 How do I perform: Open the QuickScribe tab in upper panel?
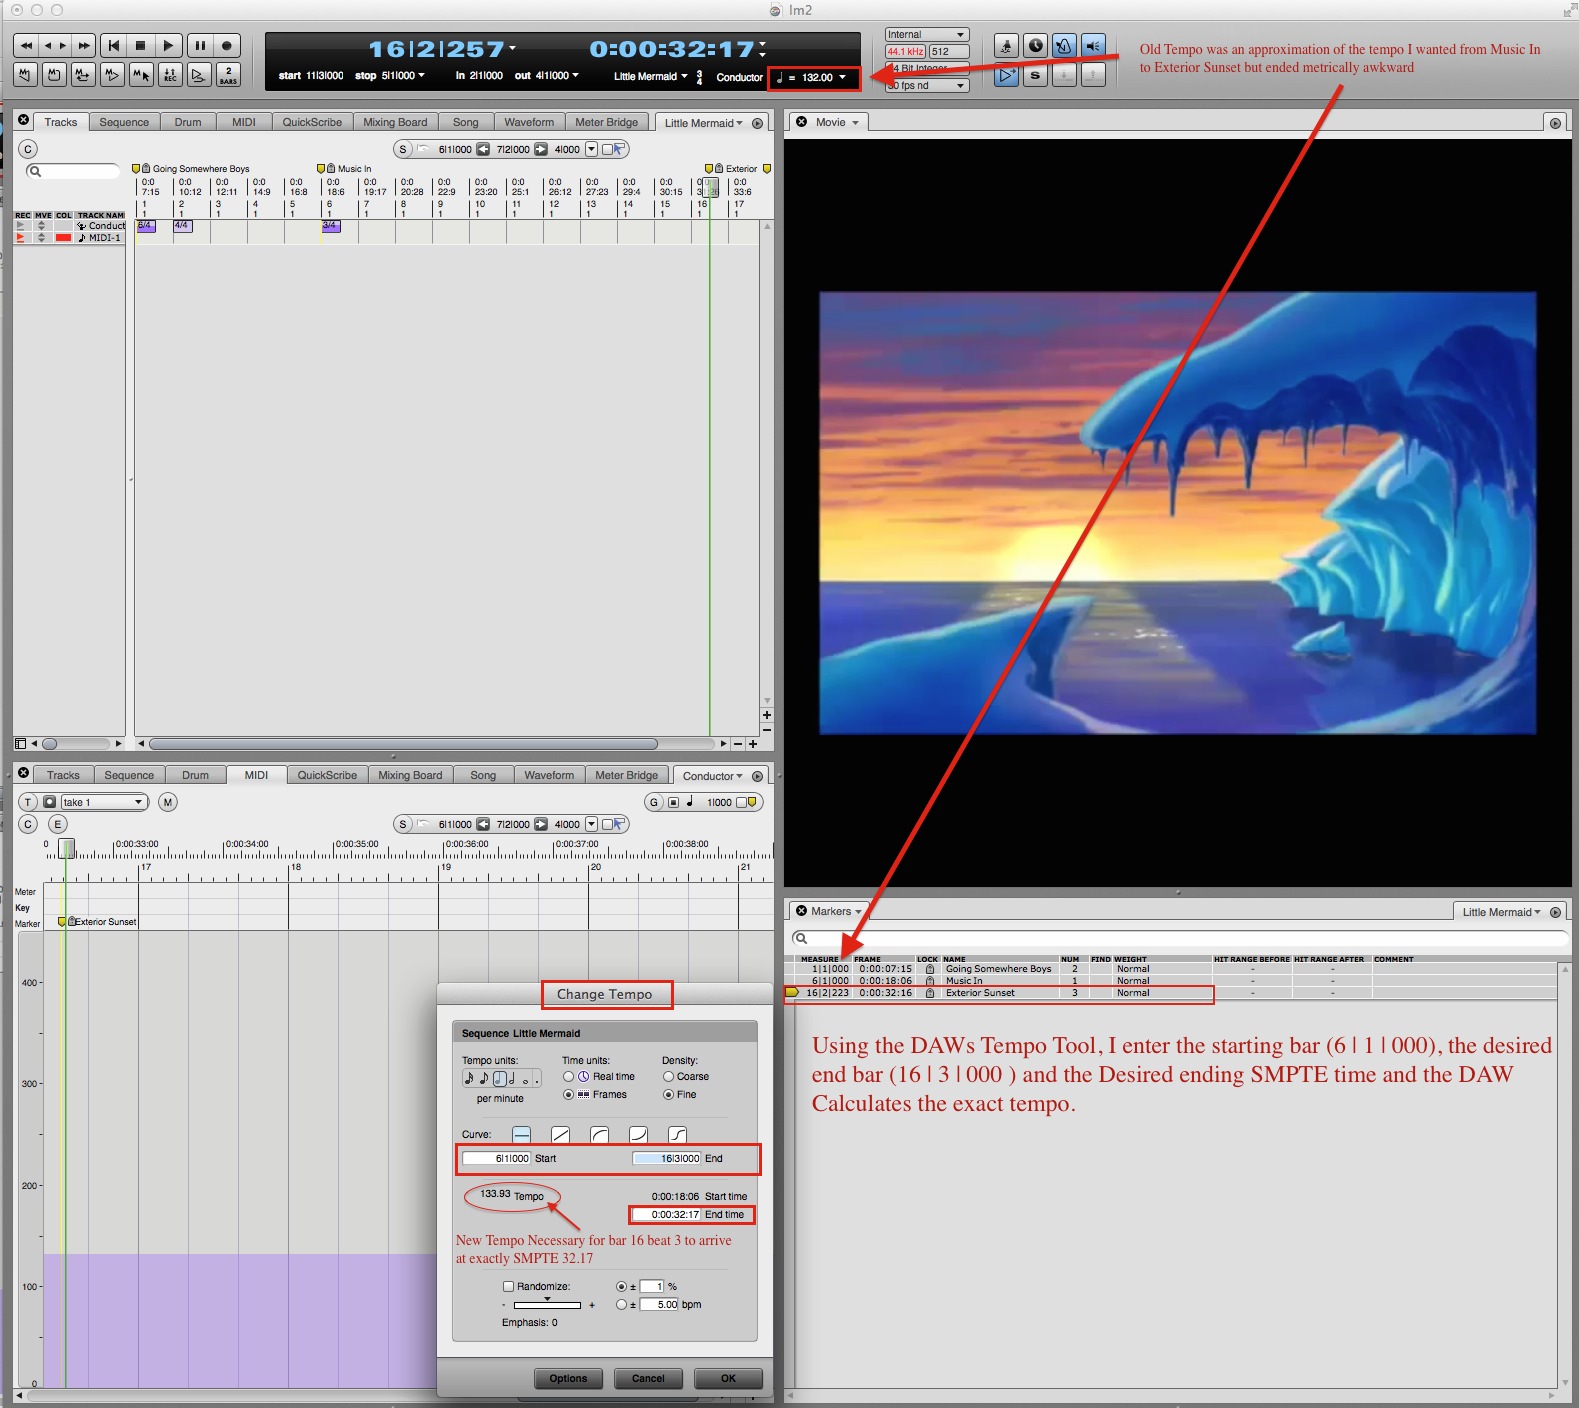coord(312,122)
